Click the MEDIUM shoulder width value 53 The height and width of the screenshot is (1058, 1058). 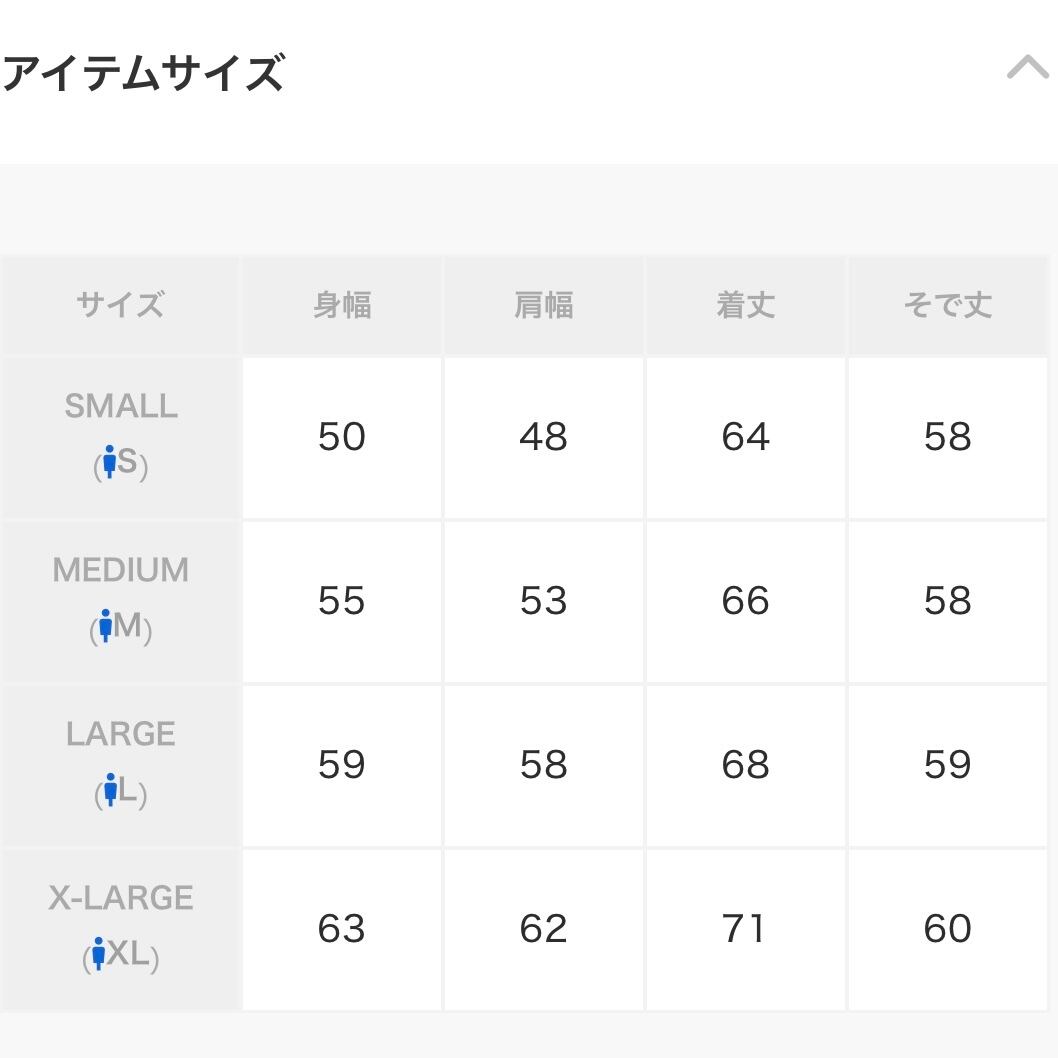[543, 601]
